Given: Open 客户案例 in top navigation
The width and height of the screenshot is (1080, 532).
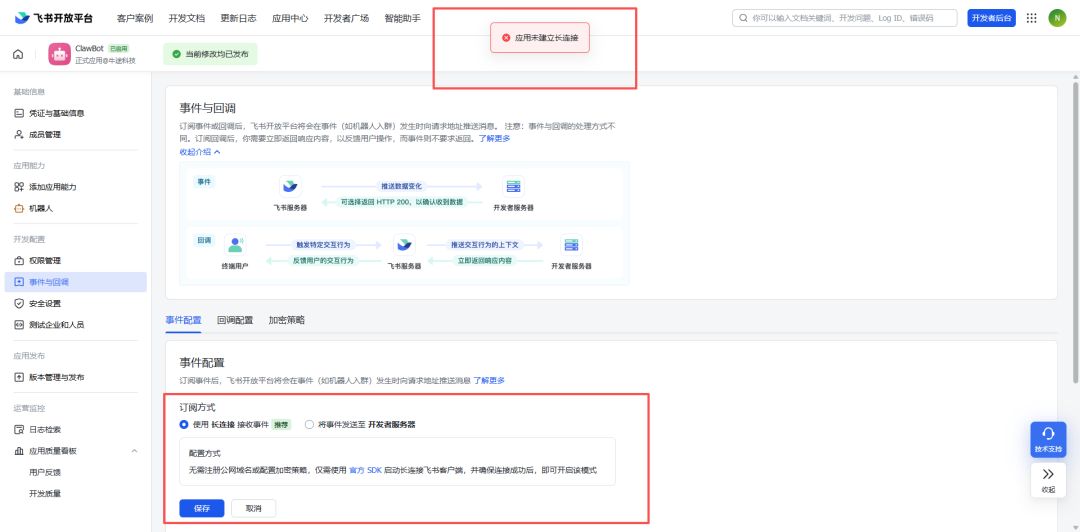Looking at the screenshot, I should (135, 18).
